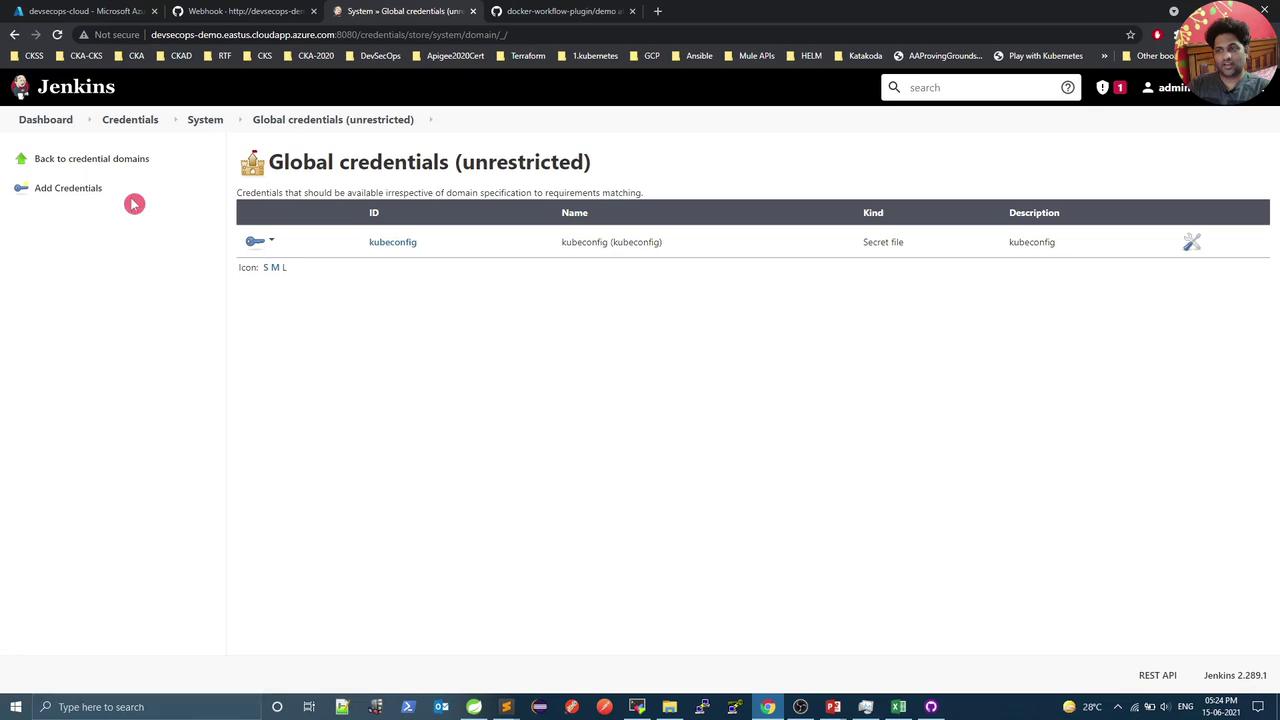Close the docker-workflow-plugin tab

tap(632, 11)
